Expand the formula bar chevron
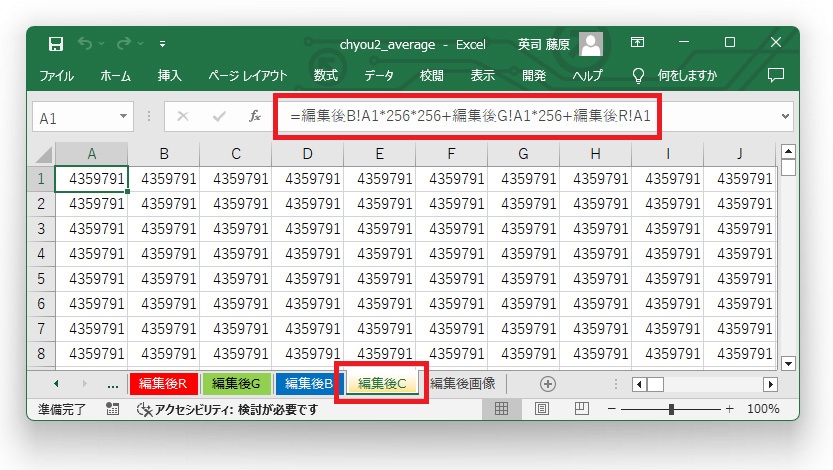 click(x=785, y=116)
